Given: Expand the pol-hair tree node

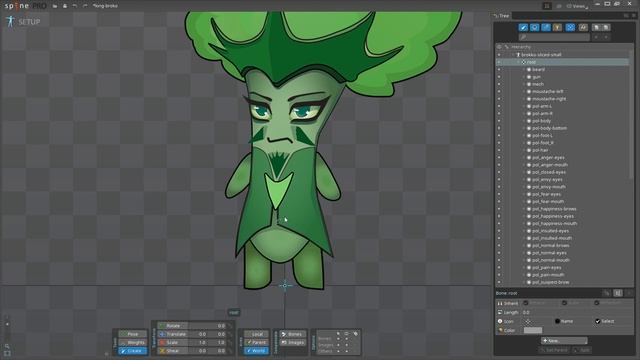Looking at the screenshot, I should [524, 150].
